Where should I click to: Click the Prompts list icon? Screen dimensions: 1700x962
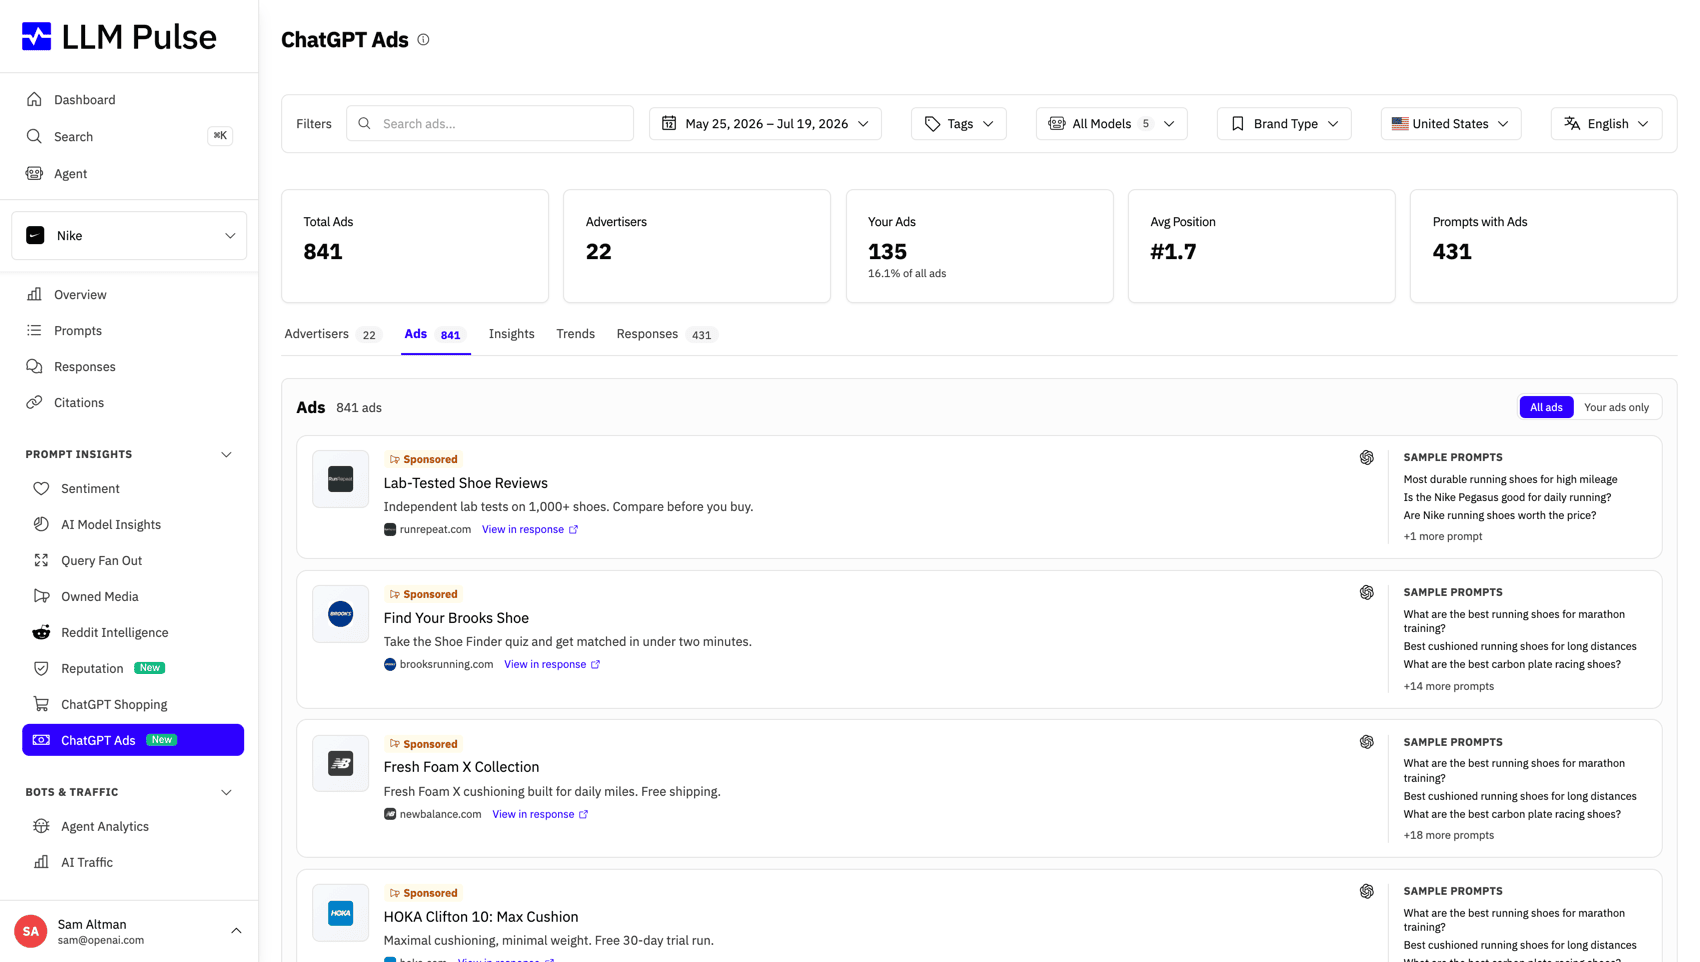coord(34,330)
